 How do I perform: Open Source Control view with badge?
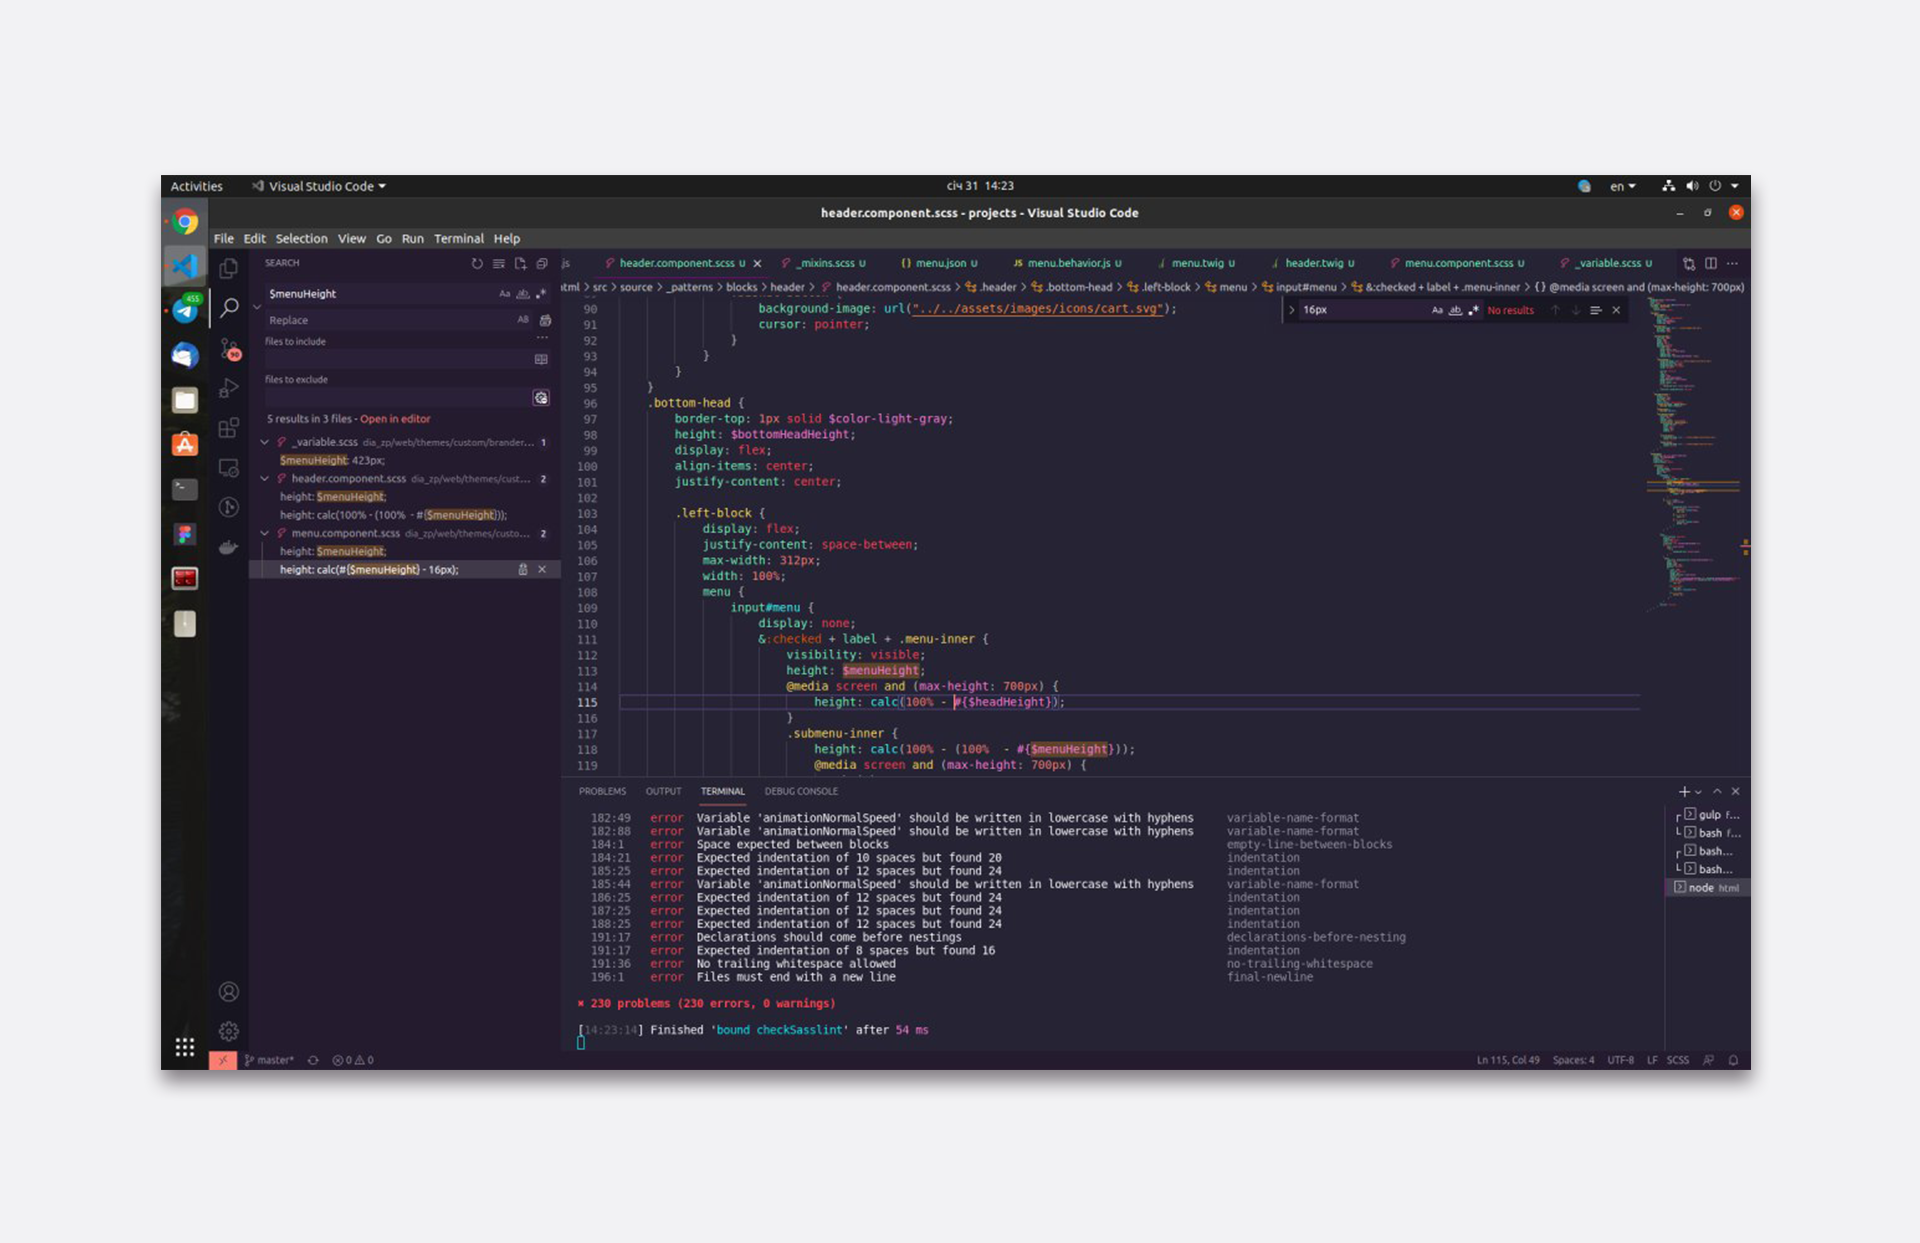229,349
